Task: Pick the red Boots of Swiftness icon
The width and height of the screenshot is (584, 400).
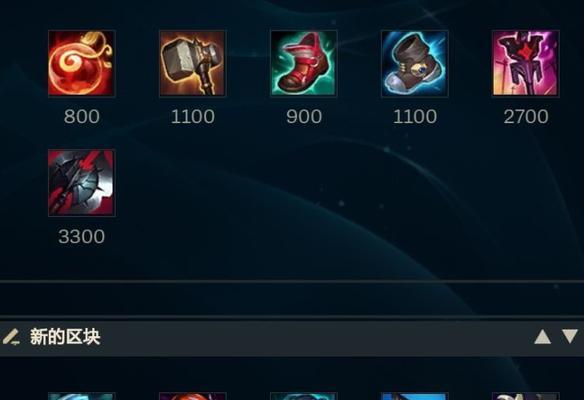Action: 304,63
